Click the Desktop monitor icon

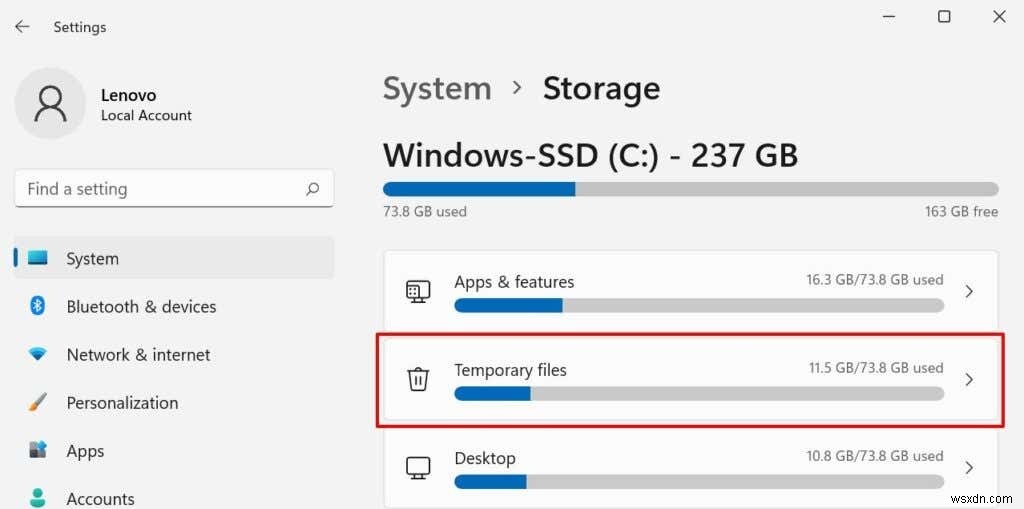pyautogui.click(x=418, y=467)
